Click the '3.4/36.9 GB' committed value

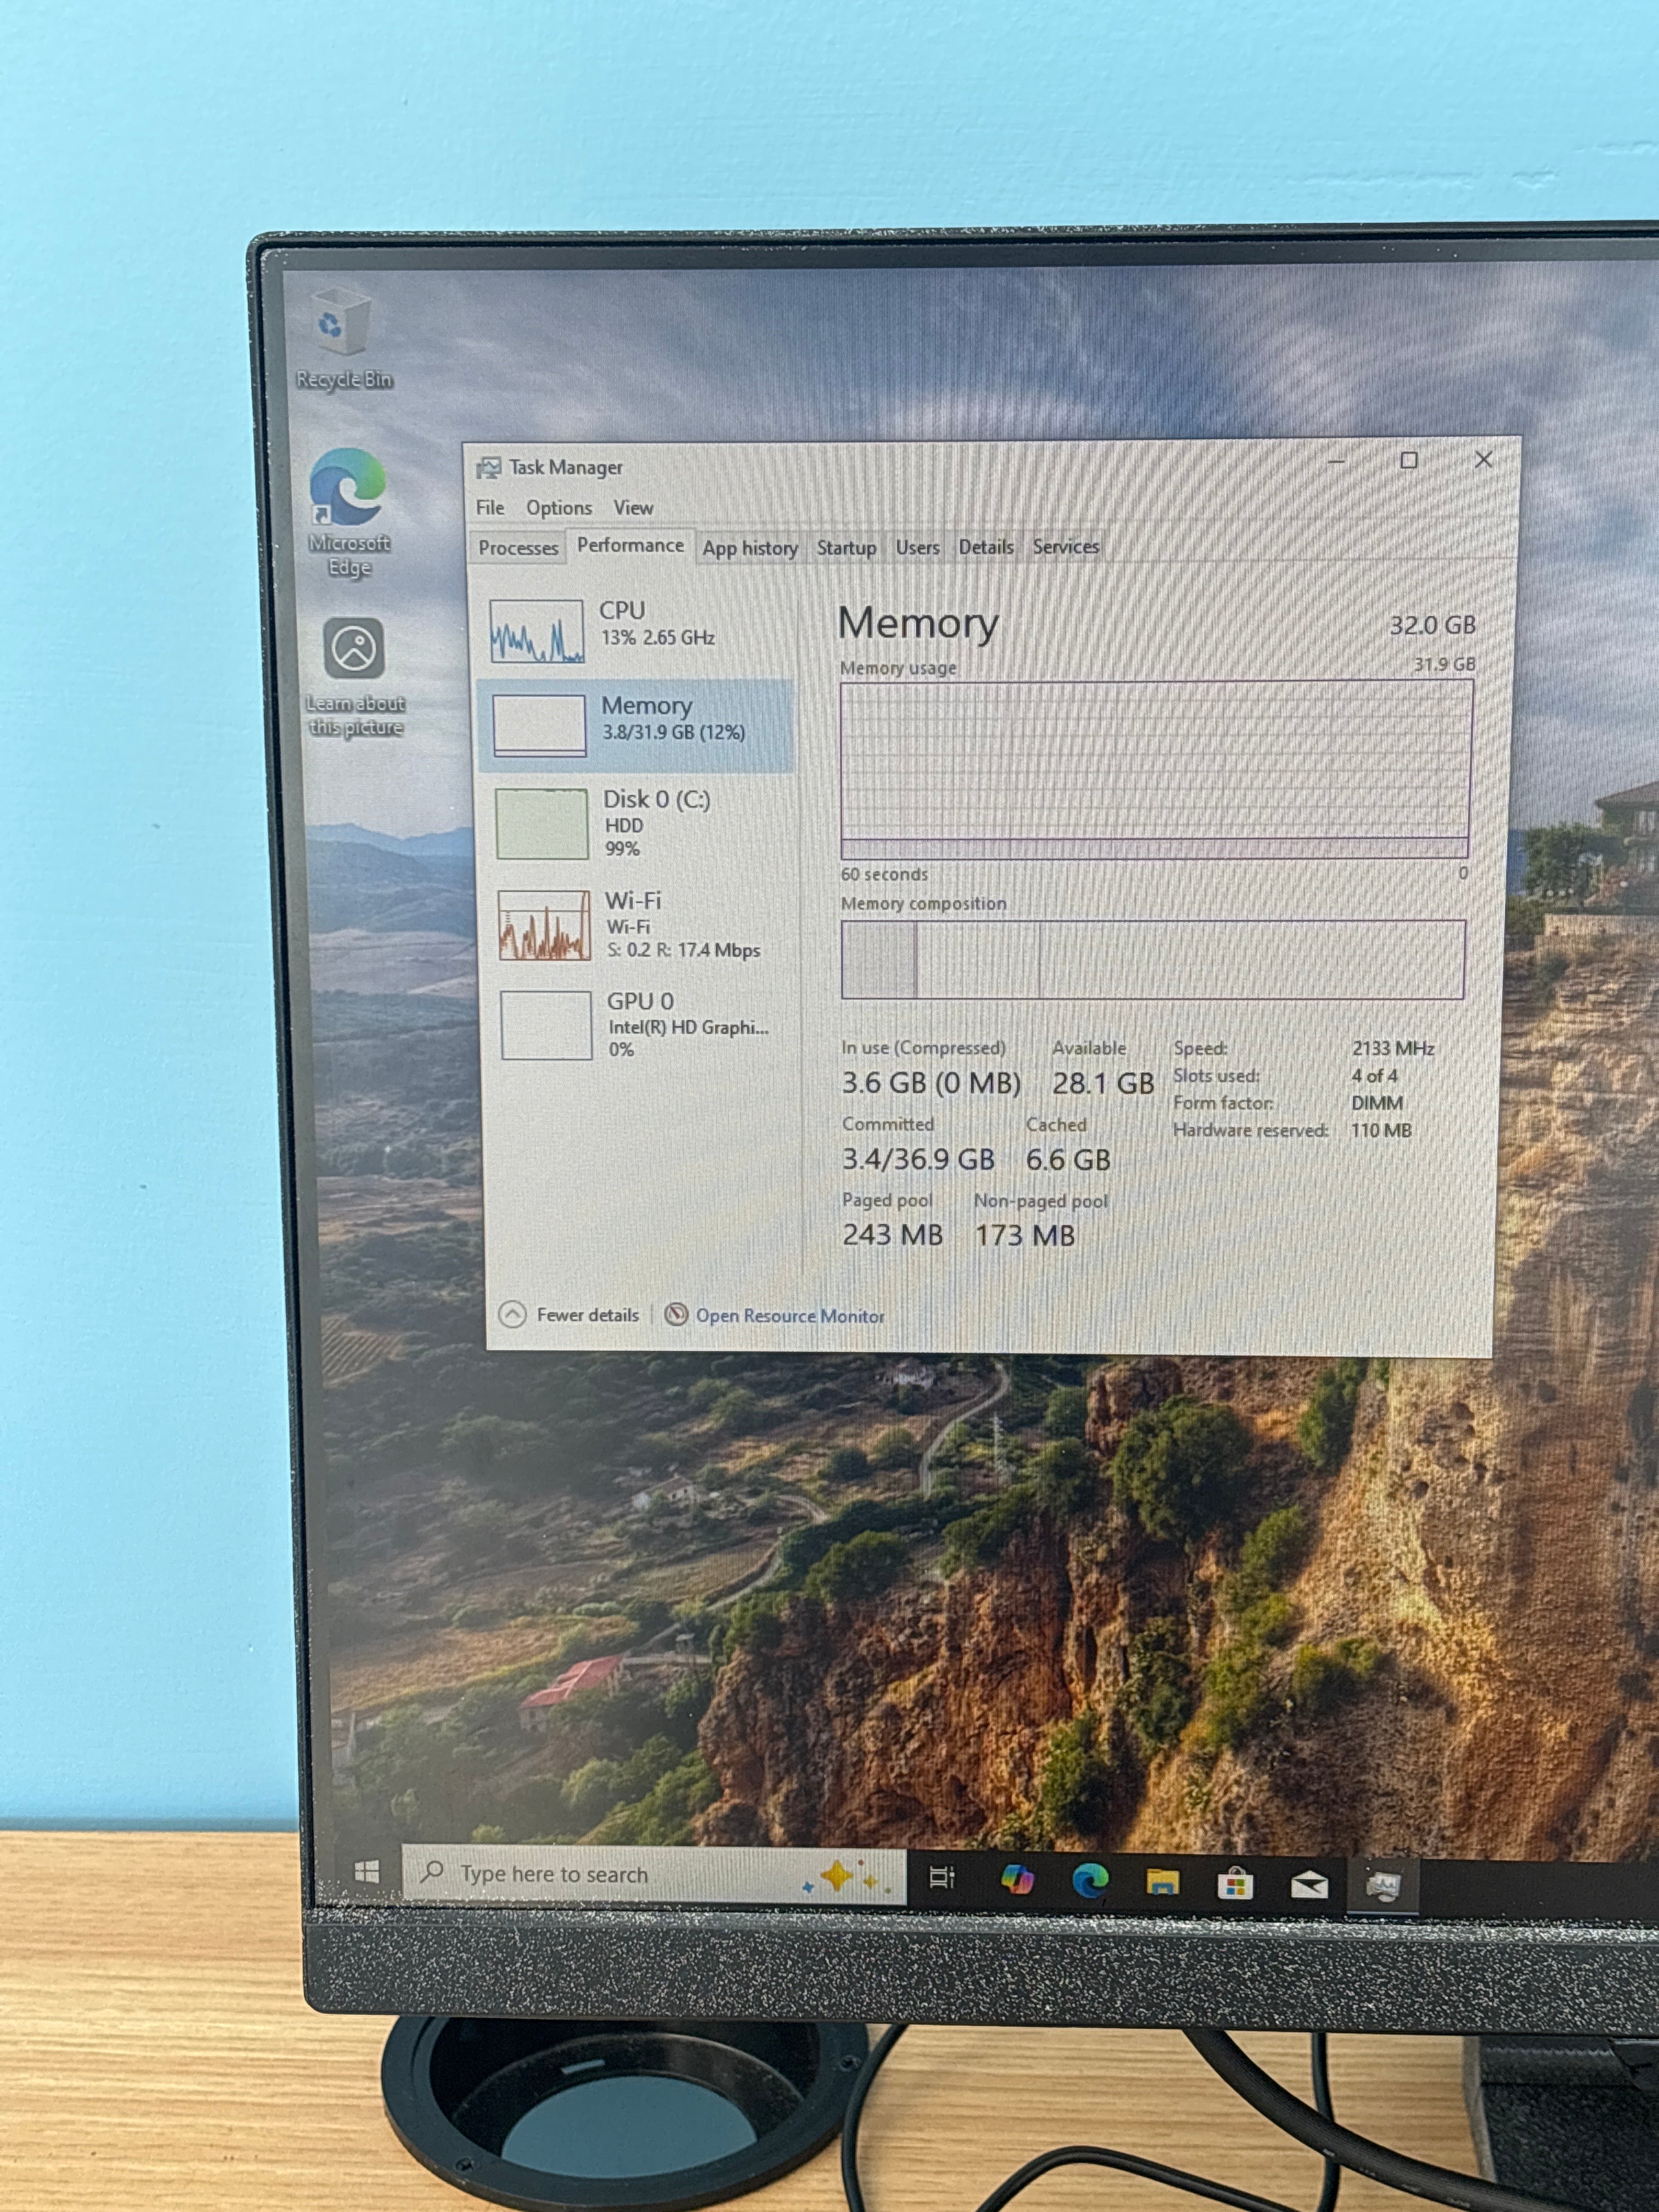tap(918, 1159)
